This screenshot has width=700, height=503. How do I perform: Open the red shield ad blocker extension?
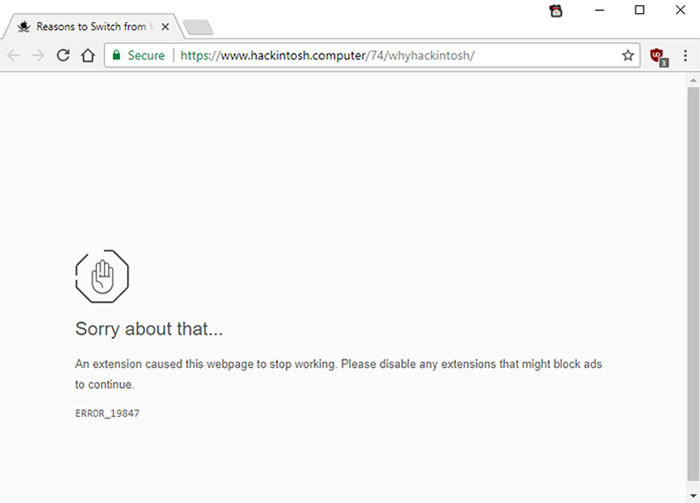[658, 56]
